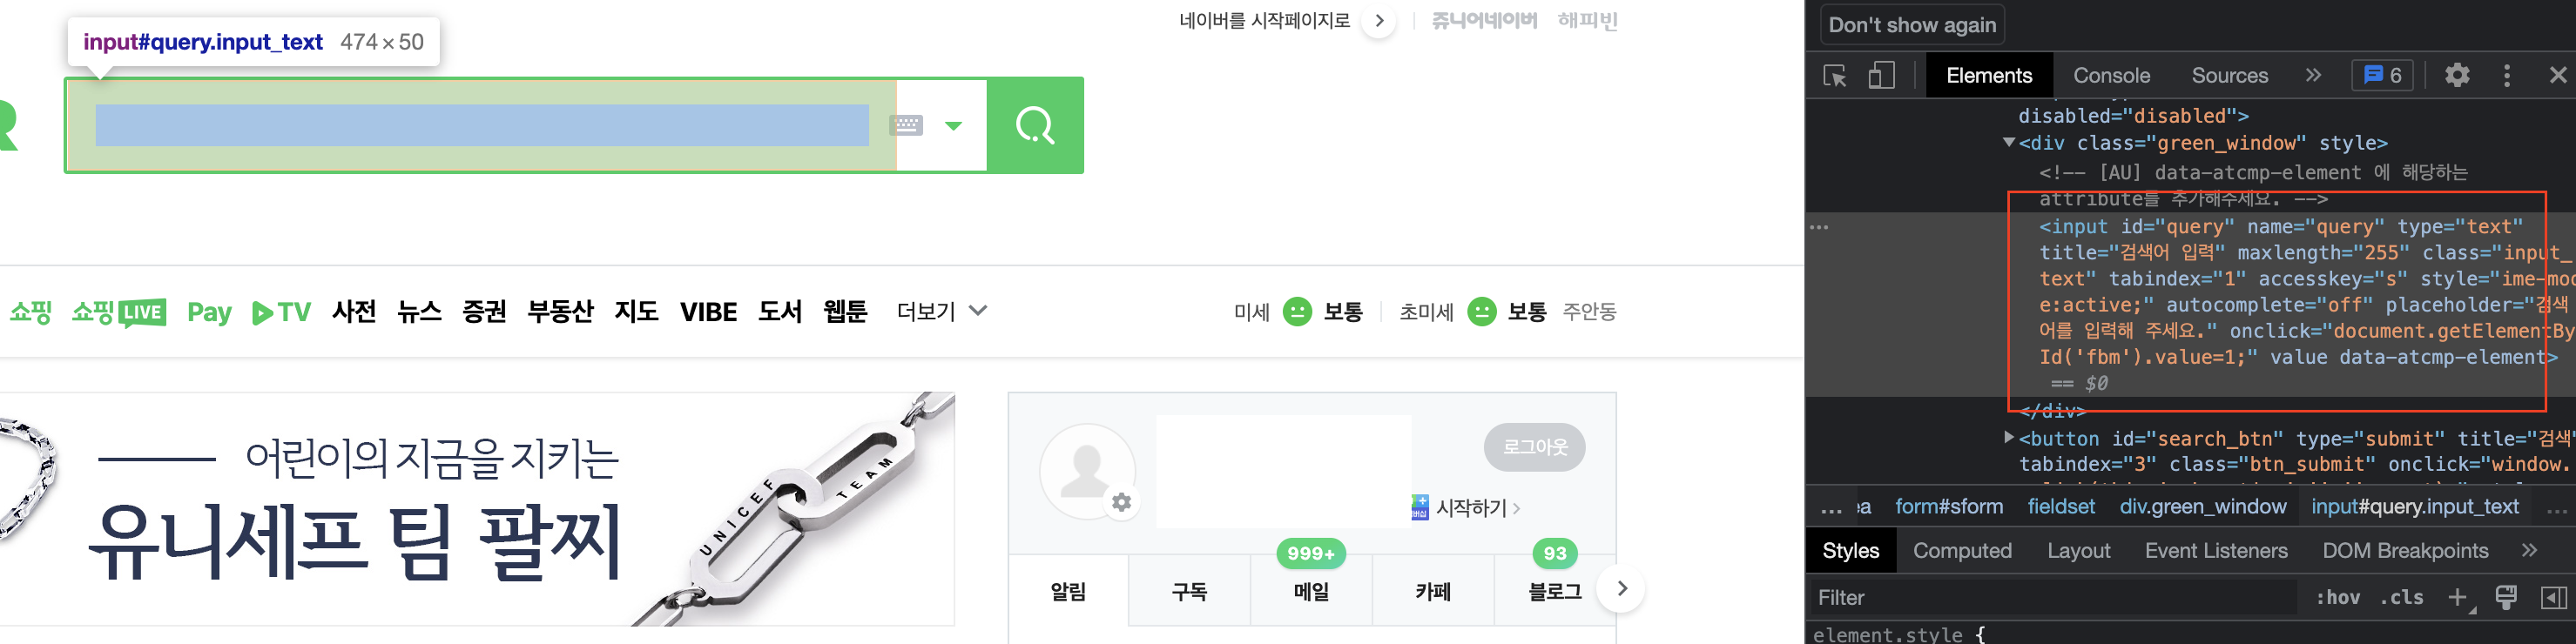Screen dimensions: 2576x644
Task: Toggle the device toolbar icon
Action: tap(1881, 76)
